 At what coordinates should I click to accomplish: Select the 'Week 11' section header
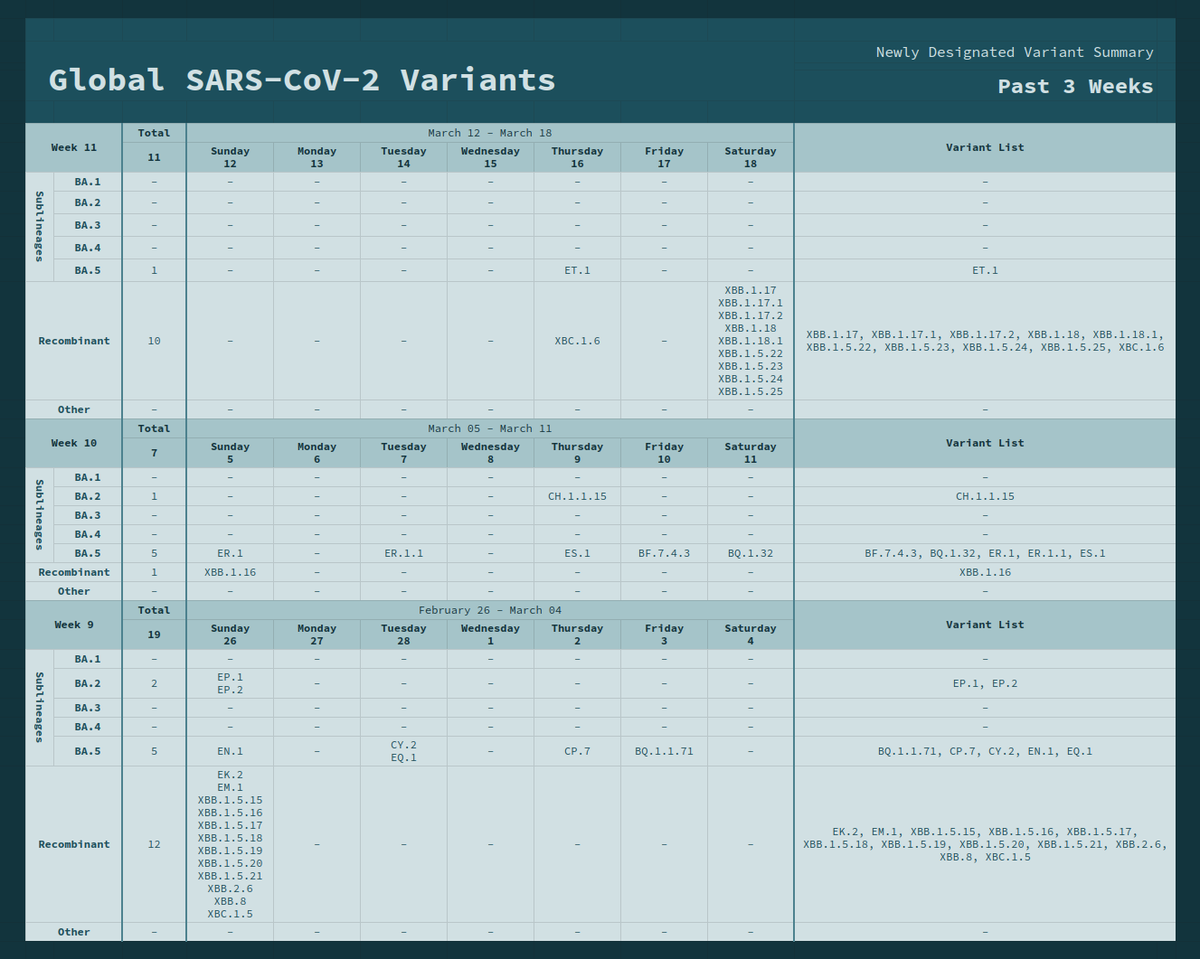pos(74,147)
